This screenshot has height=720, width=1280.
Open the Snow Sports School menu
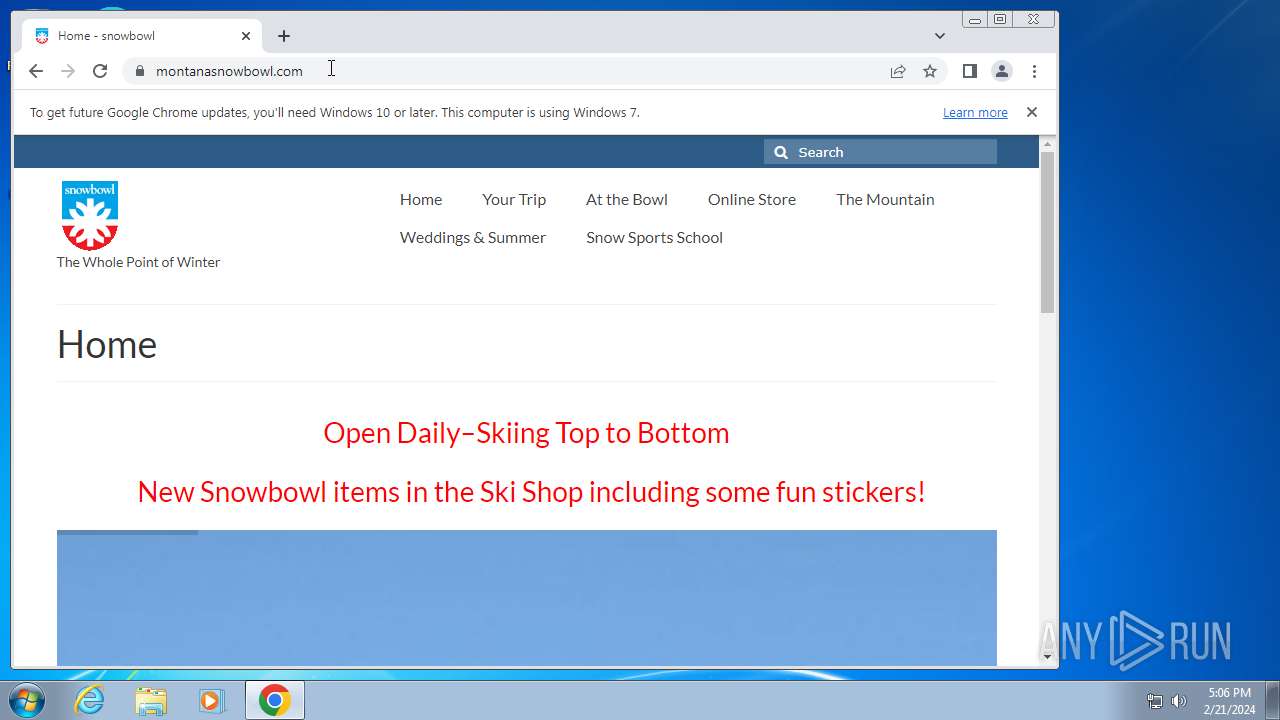[x=654, y=237]
